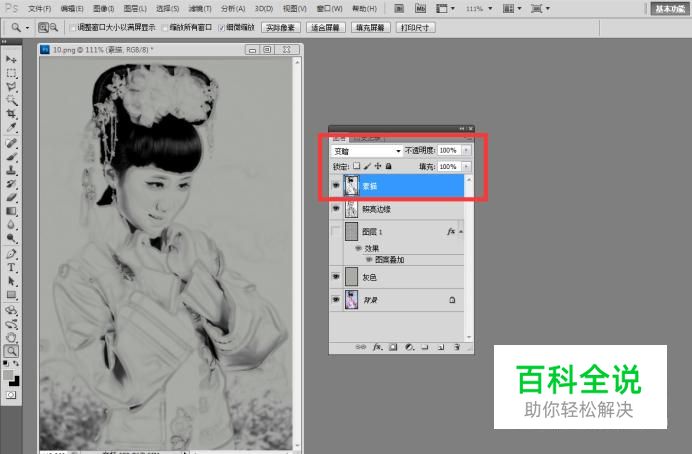Image resolution: width=692 pixels, height=454 pixels.
Task: Select the Healing Brush tool
Action: (11, 143)
